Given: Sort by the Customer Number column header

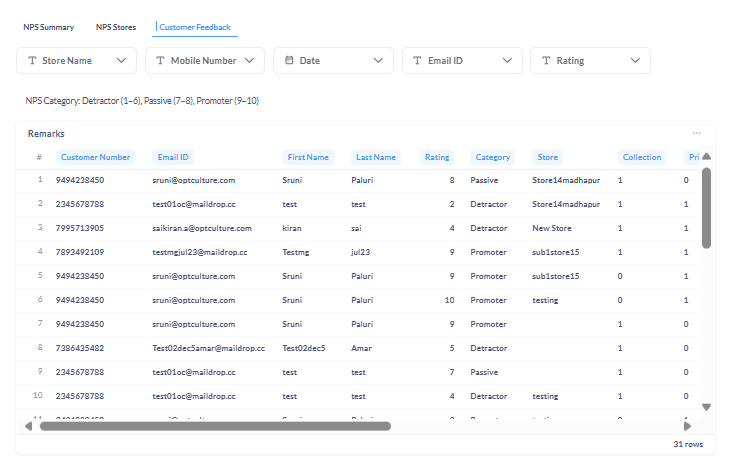Looking at the screenshot, I should tap(95, 157).
